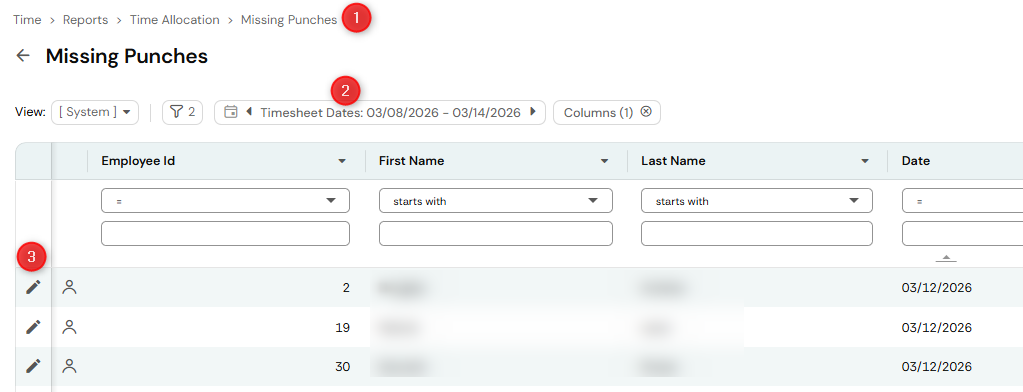Open employee profile icon for employee 30

tap(69, 367)
